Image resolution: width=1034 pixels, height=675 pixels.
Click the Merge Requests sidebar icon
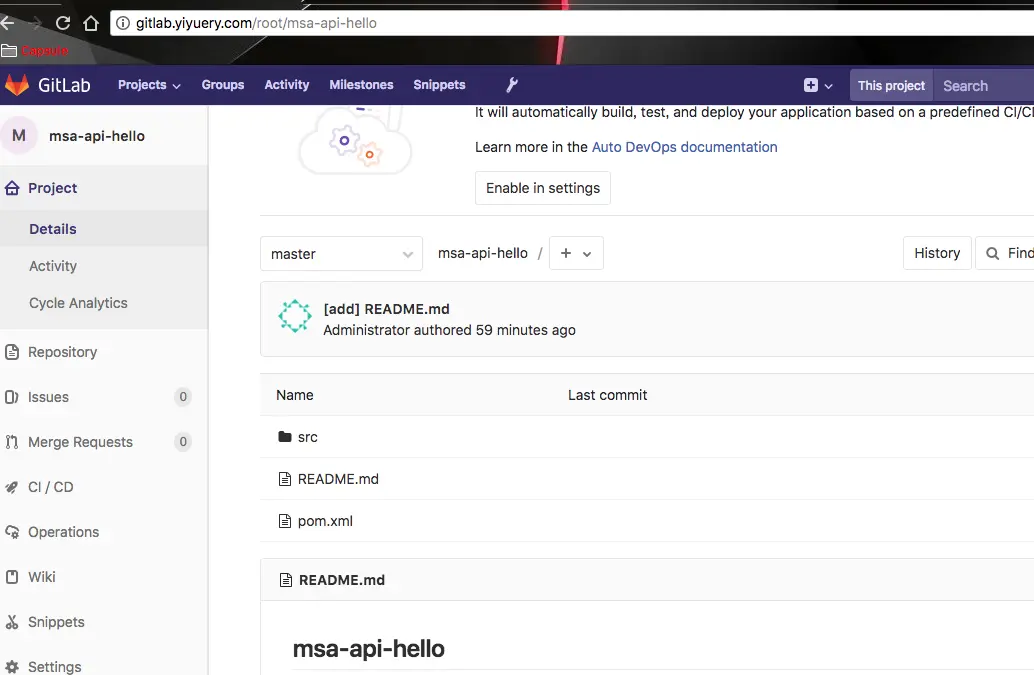12,442
